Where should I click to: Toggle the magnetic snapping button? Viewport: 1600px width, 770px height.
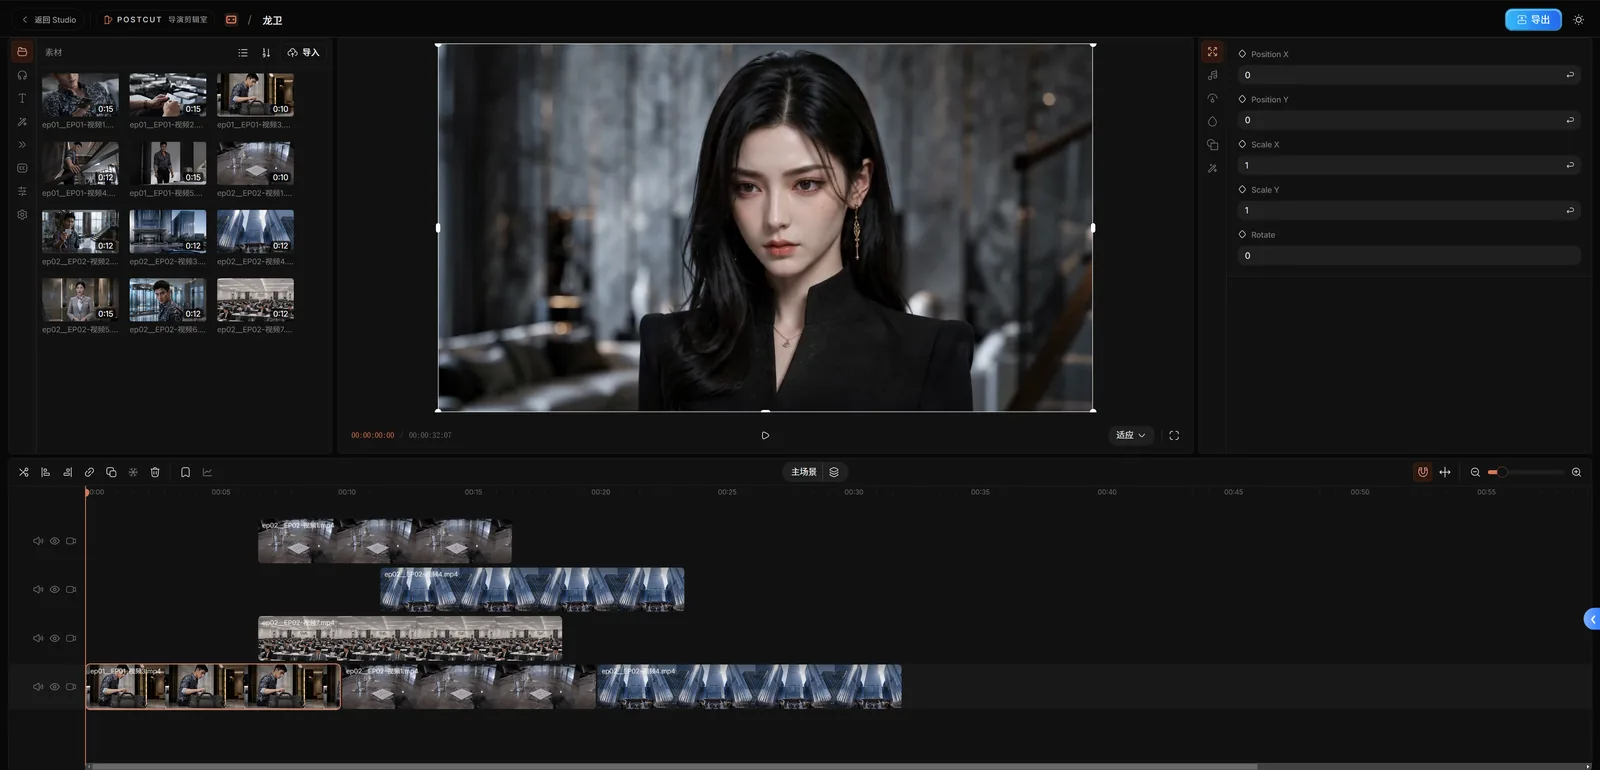click(1422, 472)
